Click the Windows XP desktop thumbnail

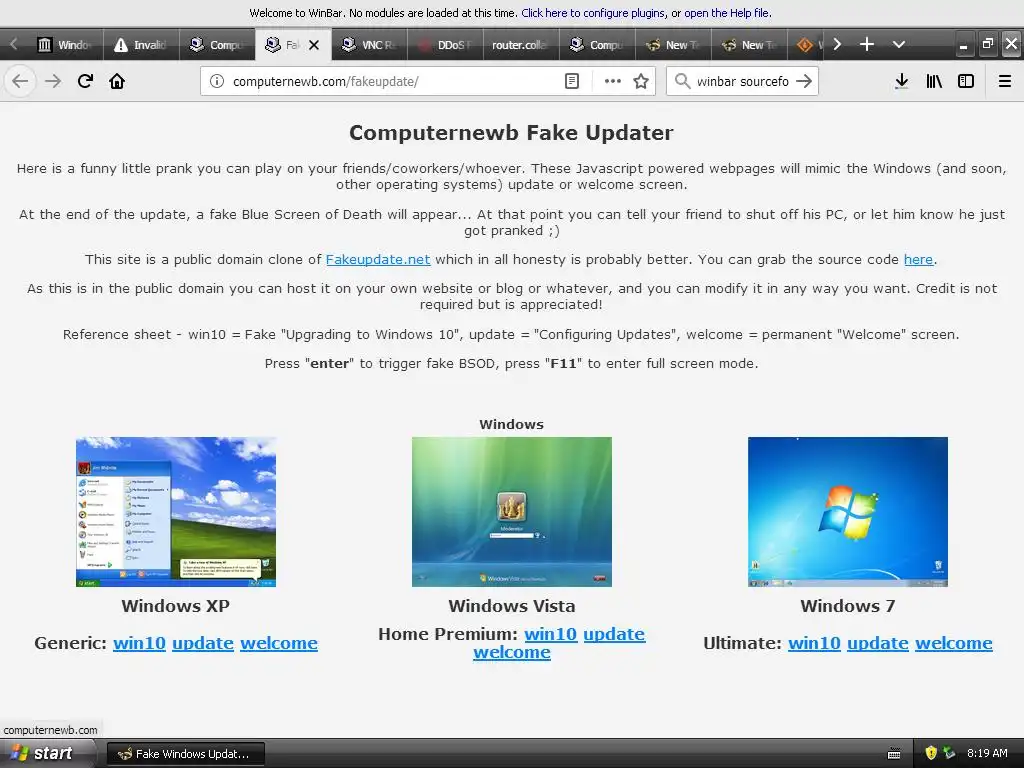[176, 512]
